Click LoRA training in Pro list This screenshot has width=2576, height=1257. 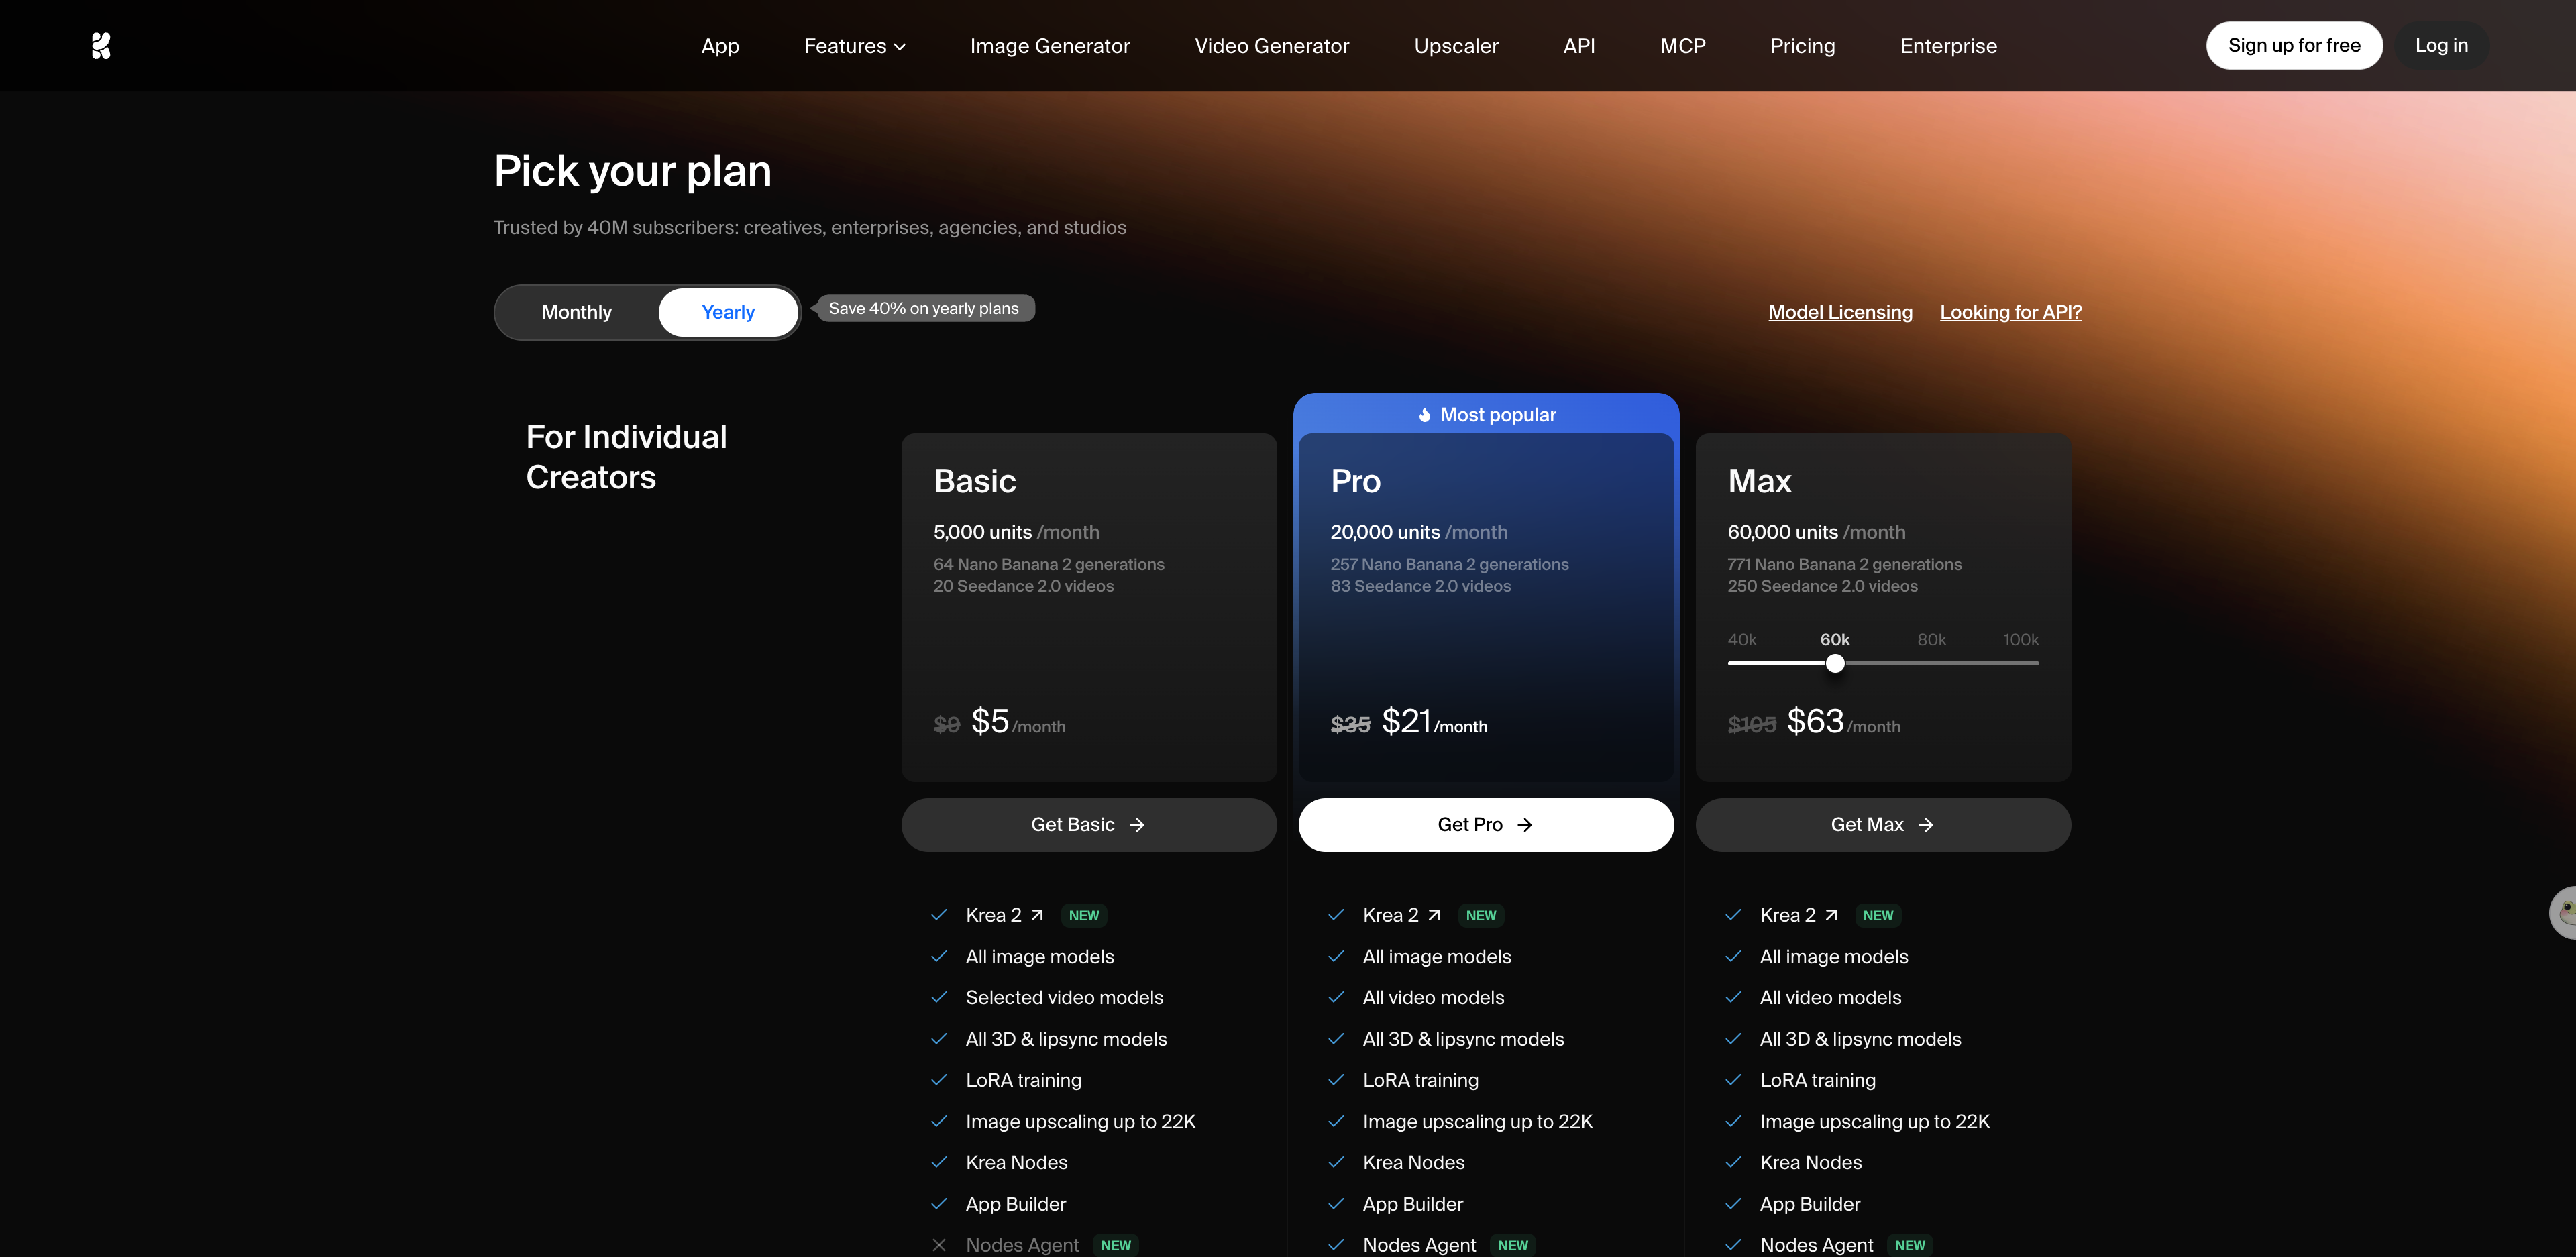[1420, 1080]
